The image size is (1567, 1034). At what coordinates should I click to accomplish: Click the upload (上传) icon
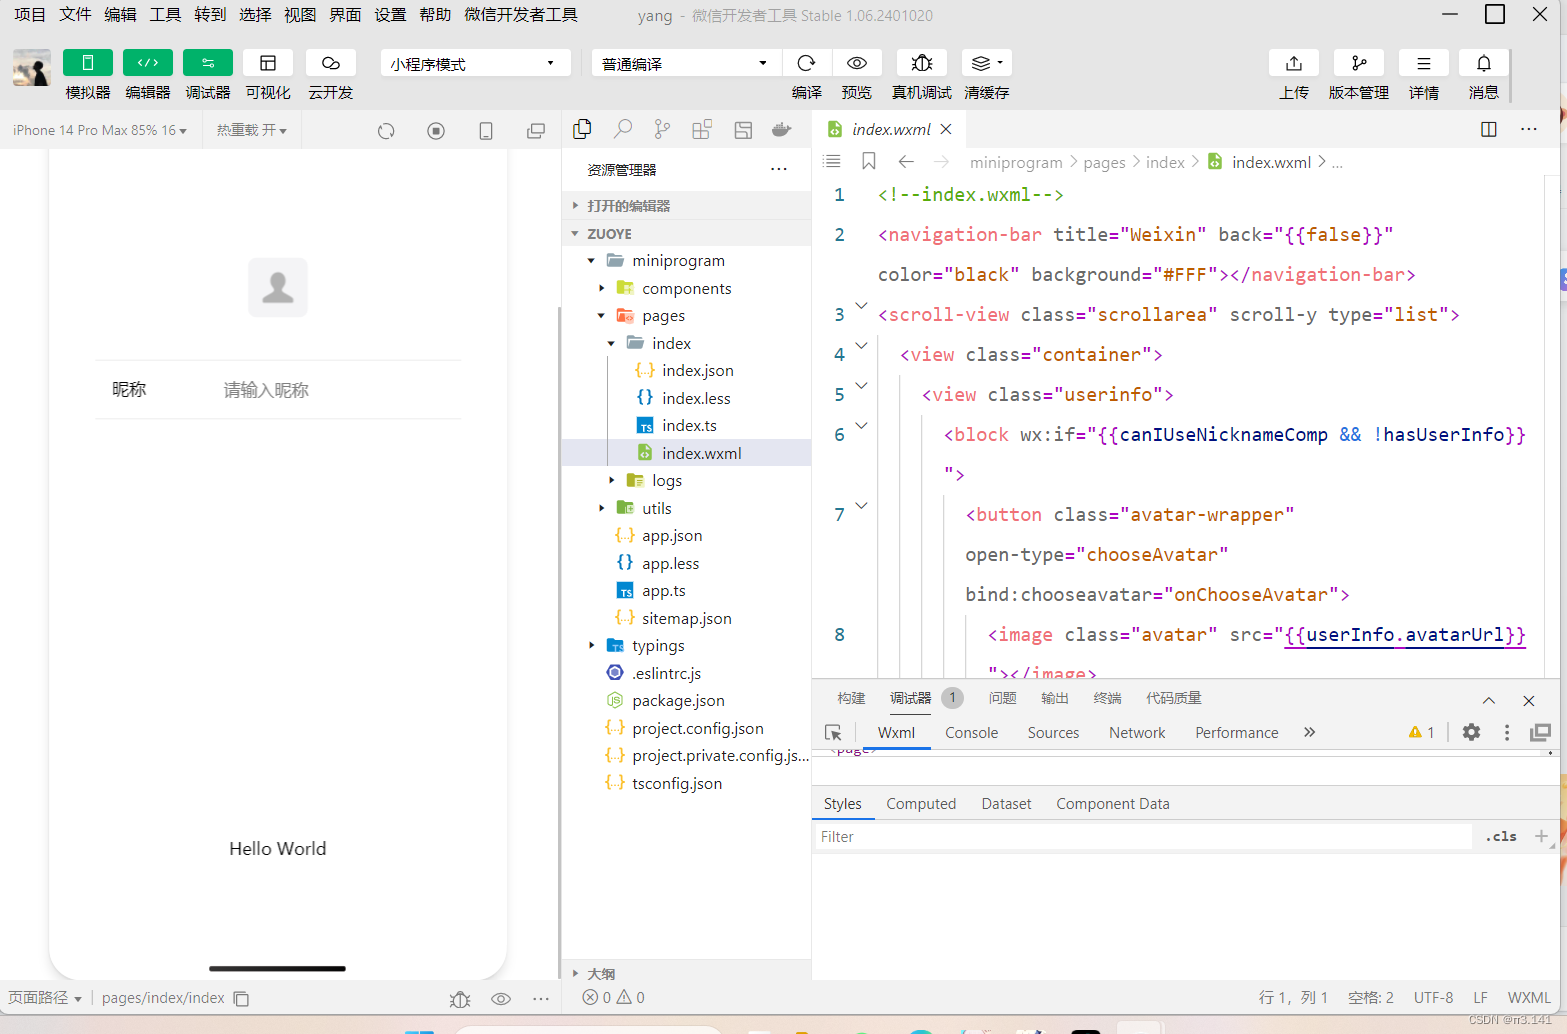click(x=1294, y=63)
